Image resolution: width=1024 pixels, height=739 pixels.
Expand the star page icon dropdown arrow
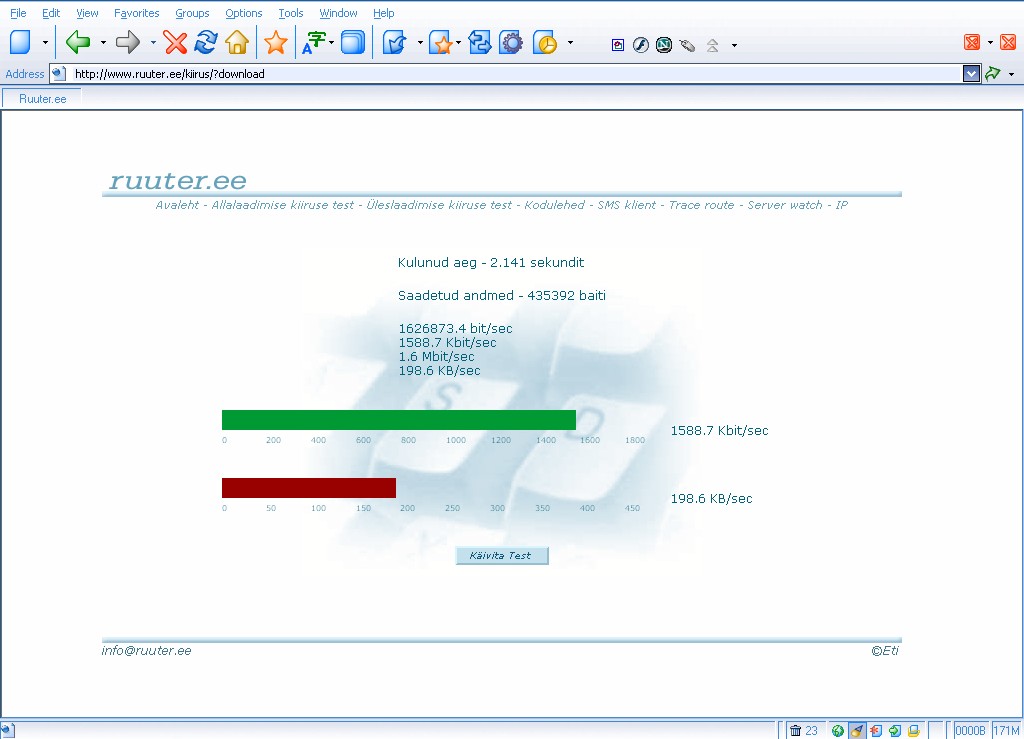click(x=458, y=43)
